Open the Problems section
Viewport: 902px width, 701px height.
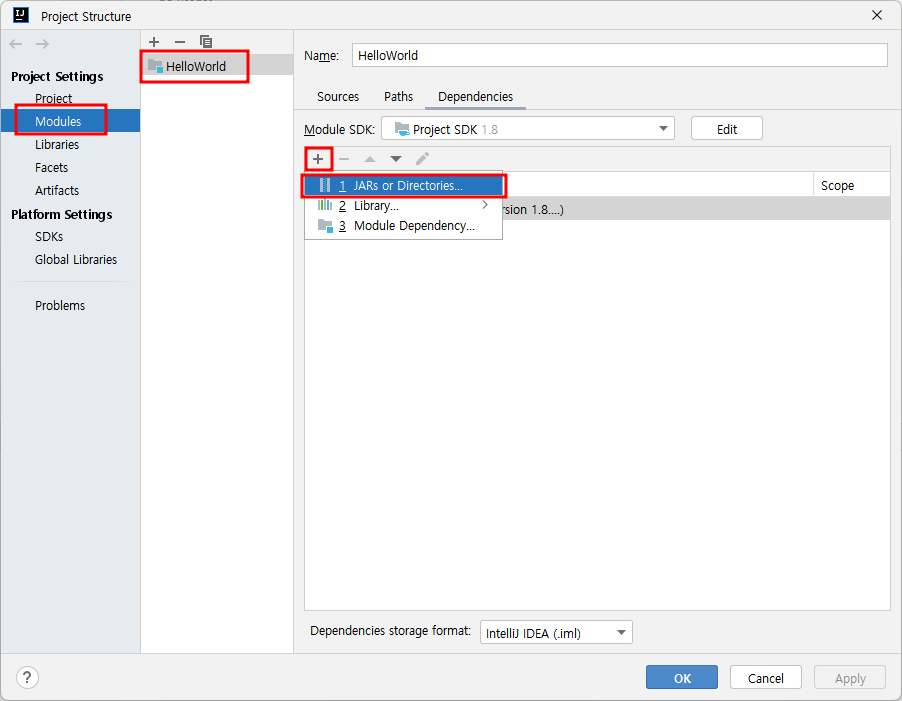tap(60, 305)
